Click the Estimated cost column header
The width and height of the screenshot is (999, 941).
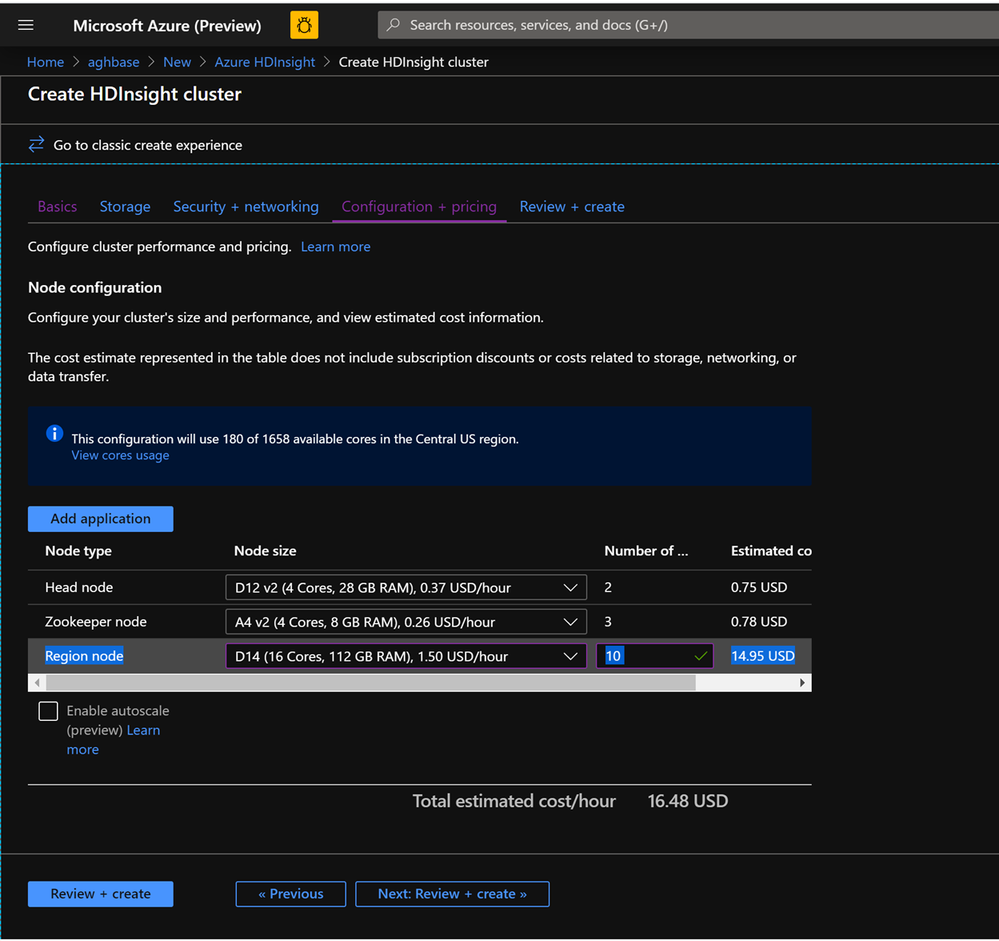tap(771, 551)
